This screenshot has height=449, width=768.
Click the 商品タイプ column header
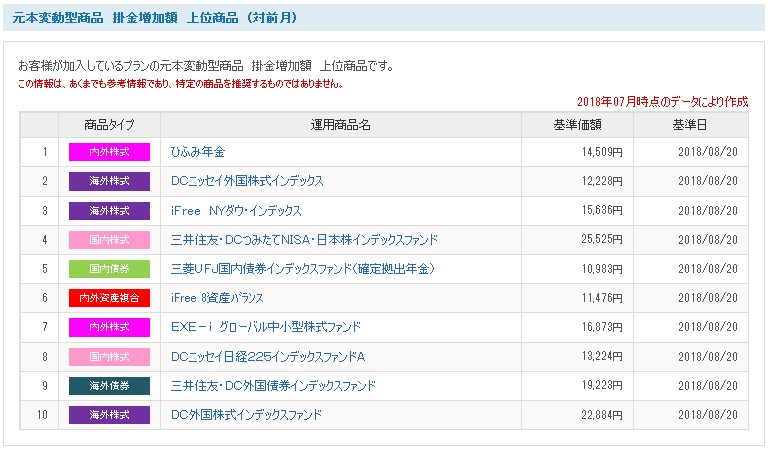[x=109, y=125]
